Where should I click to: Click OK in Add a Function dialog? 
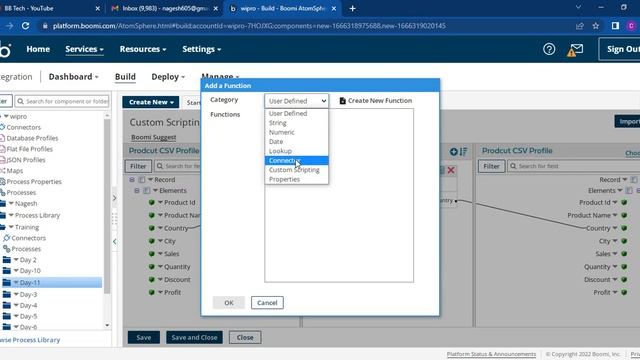tap(229, 303)
